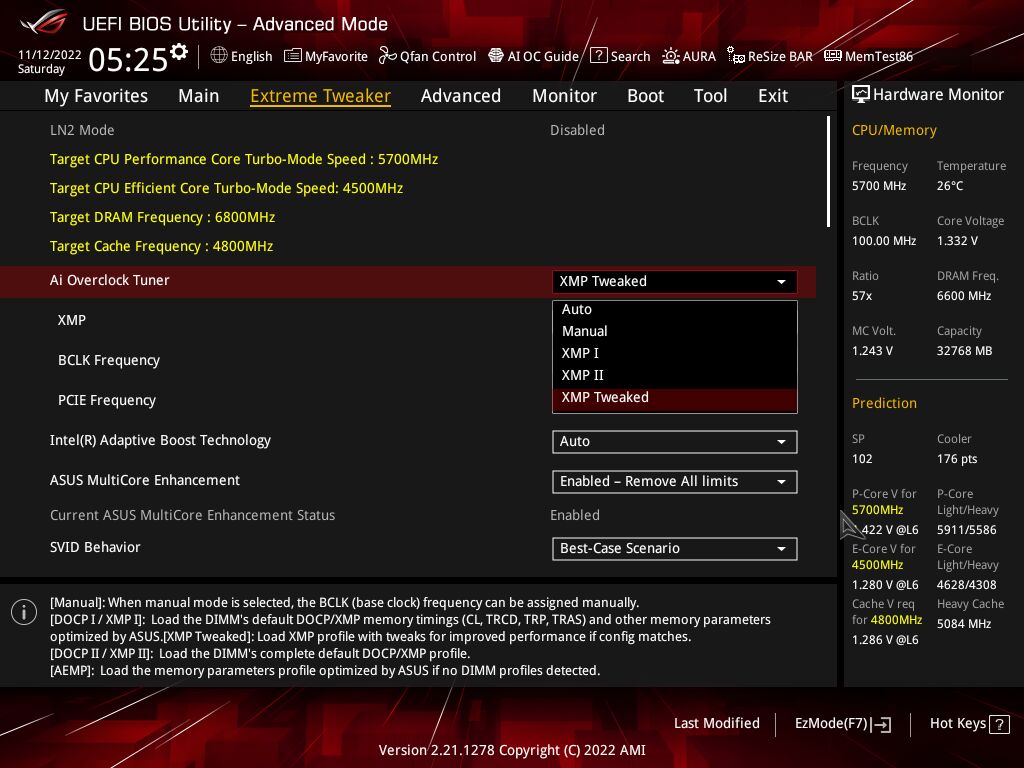Image resolution: width=1024 pixels, height=768 pixels.
Task: Open the Exit tab
Action: pos(773,96)
